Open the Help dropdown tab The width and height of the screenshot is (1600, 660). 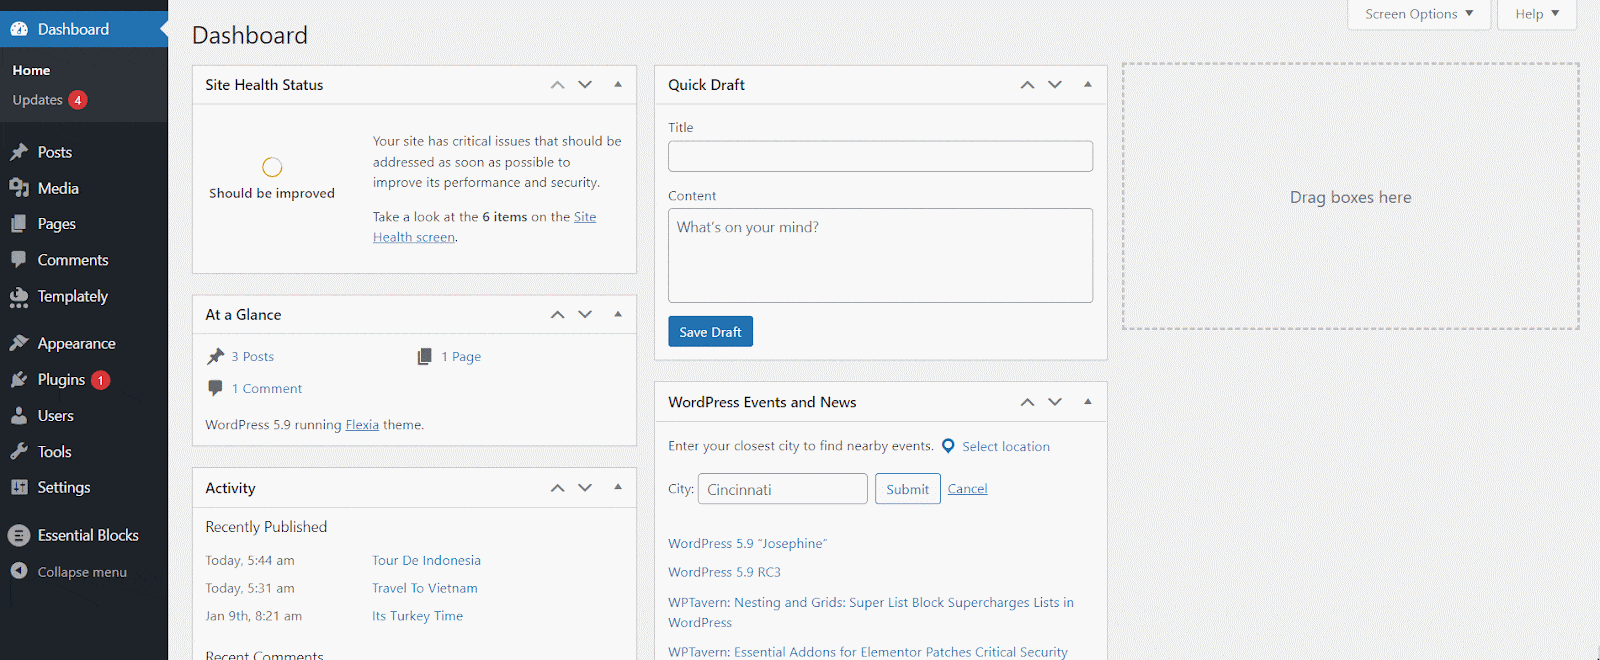pos(1537,14)
